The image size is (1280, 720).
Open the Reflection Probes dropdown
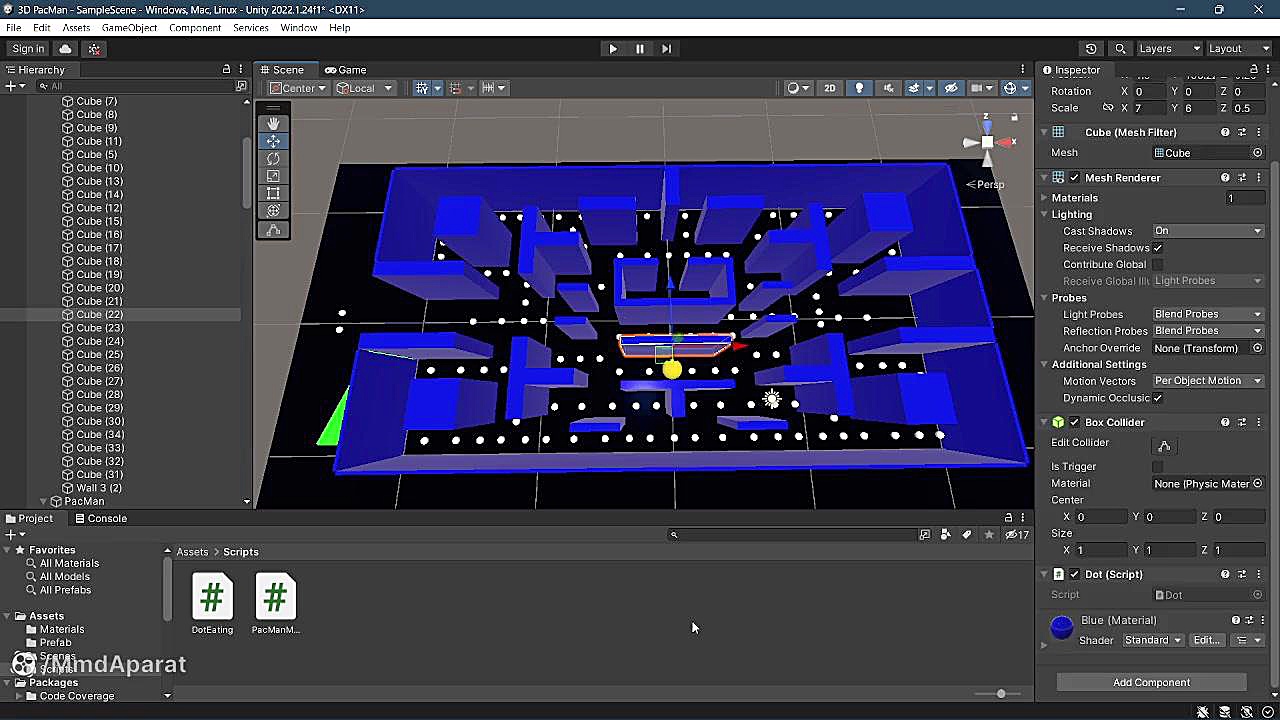pyautogui.click(x=1208, y=331)
